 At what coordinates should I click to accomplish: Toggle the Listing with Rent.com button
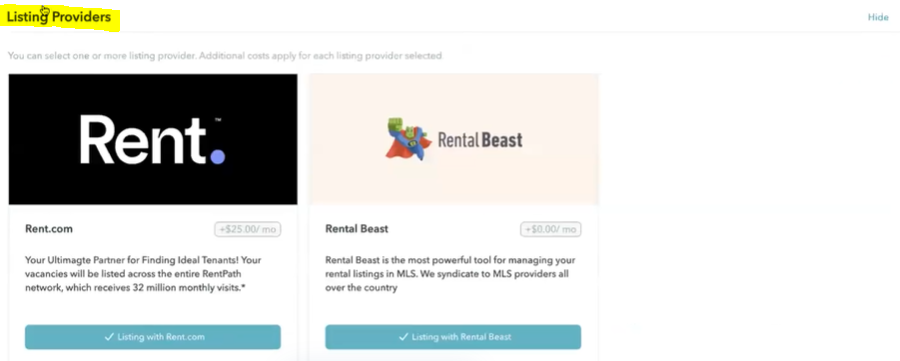[x=153, y=337]
